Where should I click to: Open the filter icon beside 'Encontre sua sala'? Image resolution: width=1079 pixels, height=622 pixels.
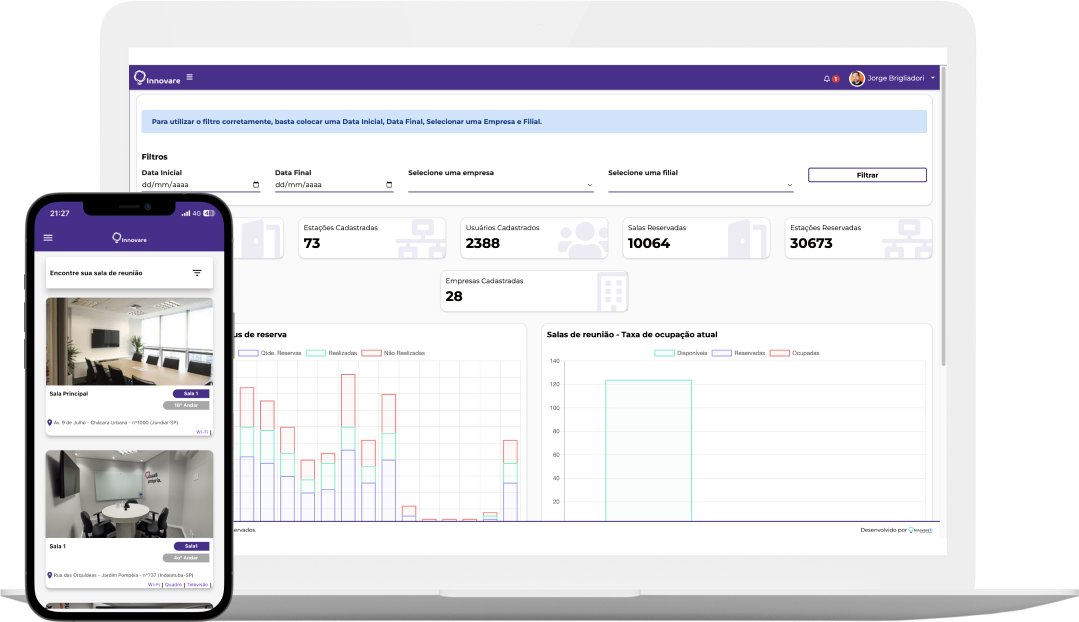[x=197, y=273]
